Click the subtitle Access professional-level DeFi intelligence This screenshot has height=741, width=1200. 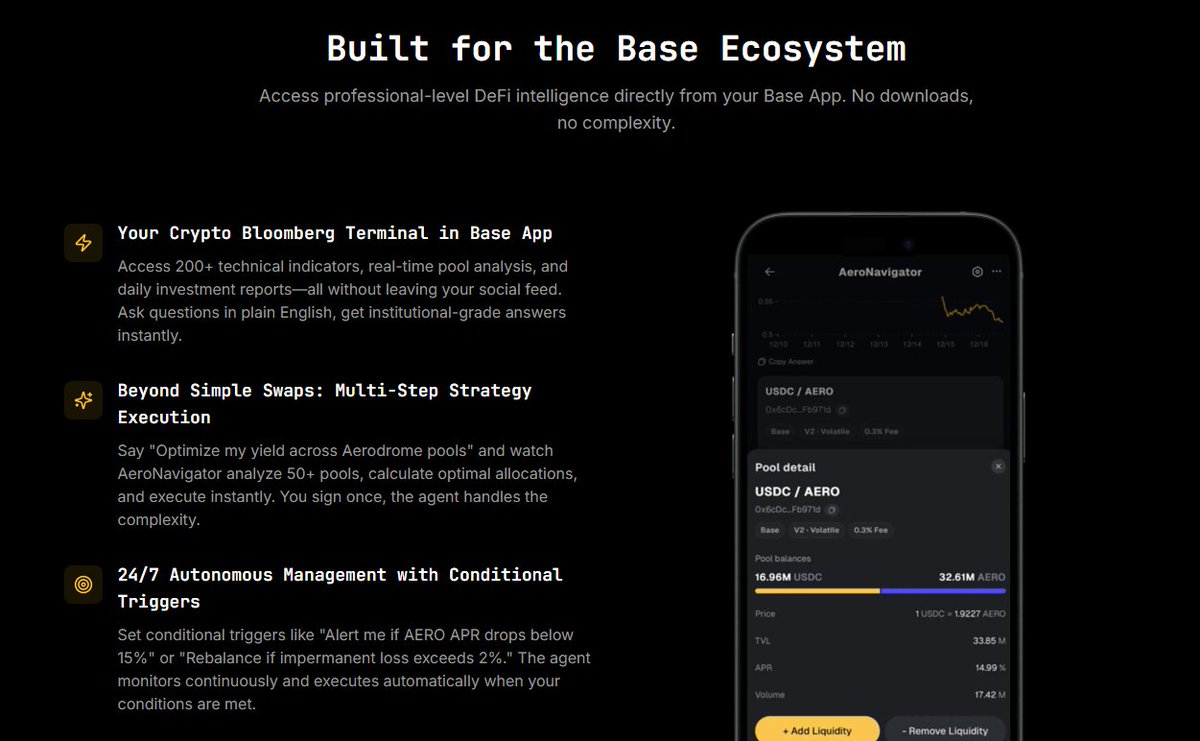(x=616, y=110)
